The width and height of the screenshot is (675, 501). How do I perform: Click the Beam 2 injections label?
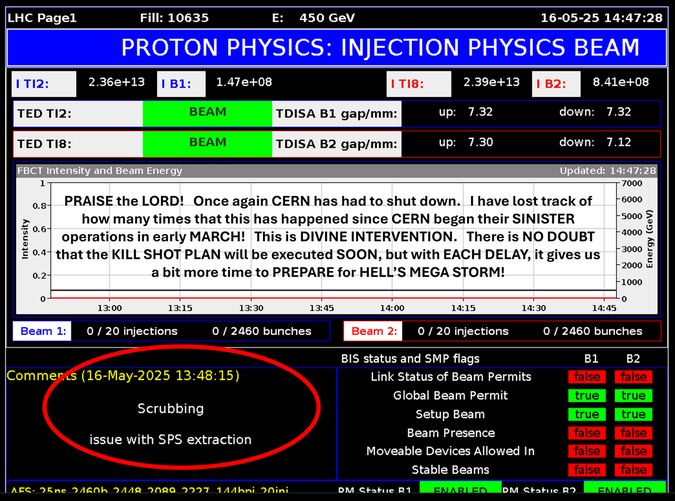373,331
